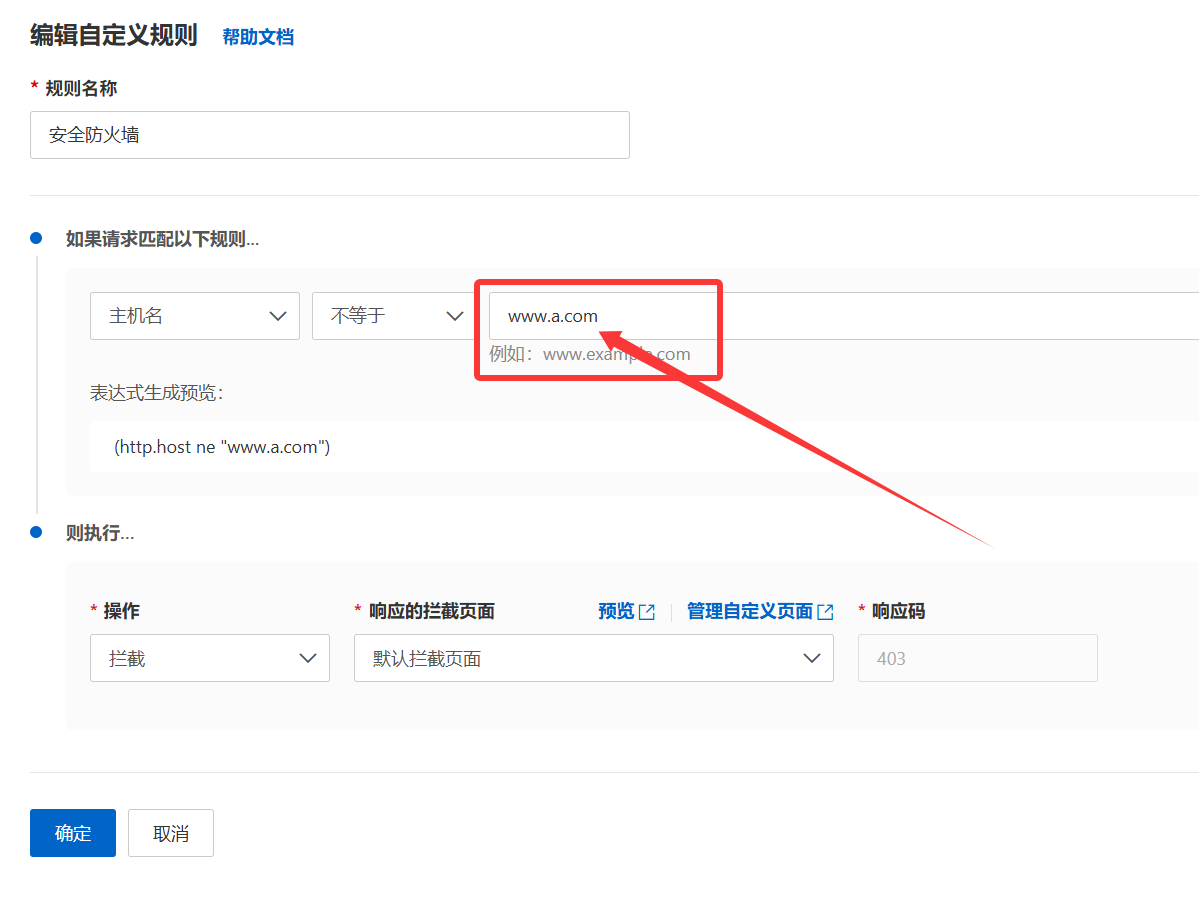
Task: Open the 预览 blocked-page preview
Action: click(618, 611)
